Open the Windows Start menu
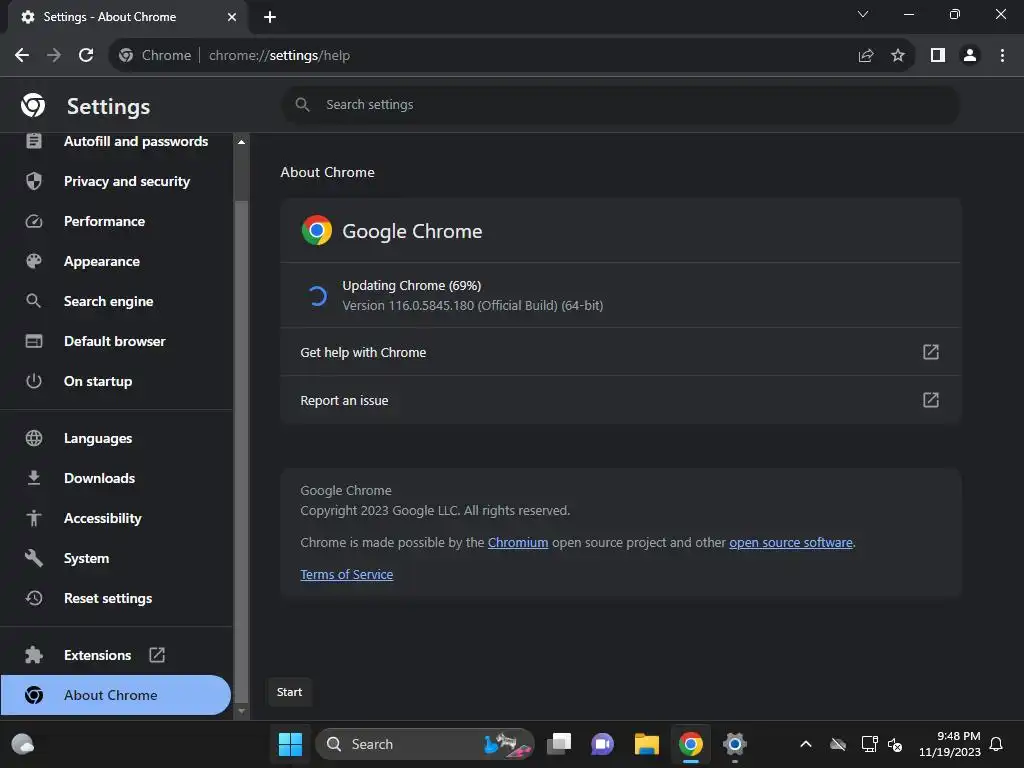 291,744
